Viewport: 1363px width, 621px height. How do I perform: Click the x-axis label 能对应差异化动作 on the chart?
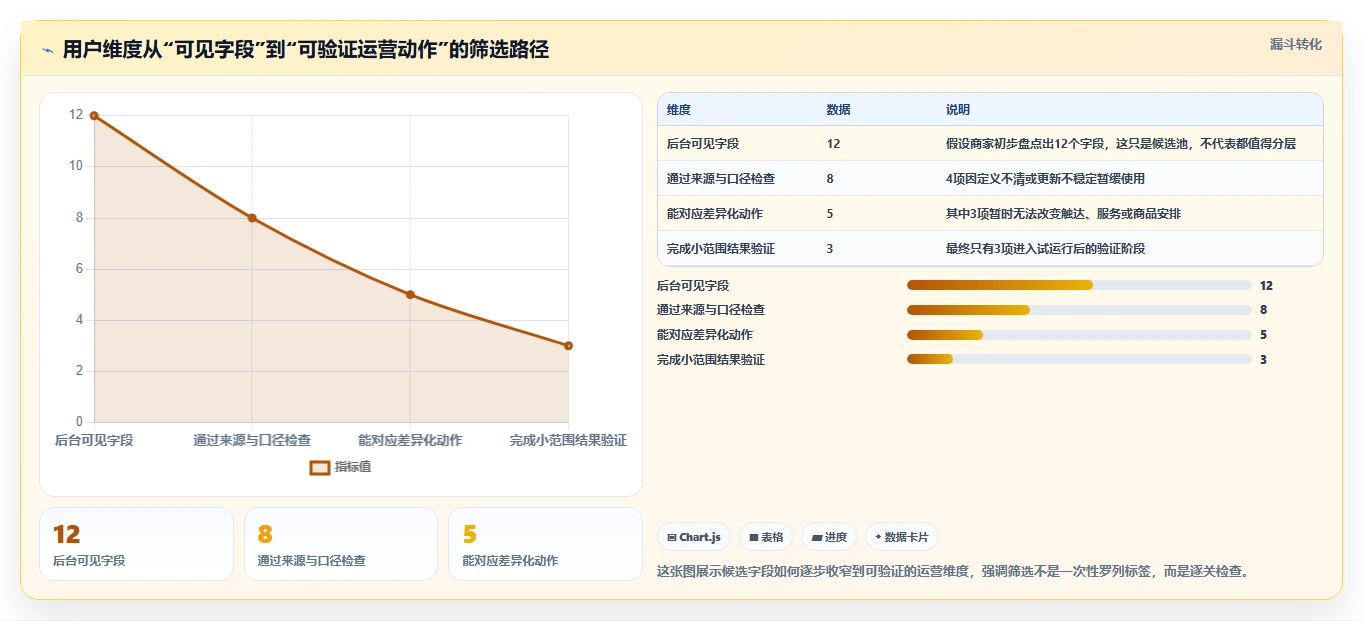coord(410,440)
